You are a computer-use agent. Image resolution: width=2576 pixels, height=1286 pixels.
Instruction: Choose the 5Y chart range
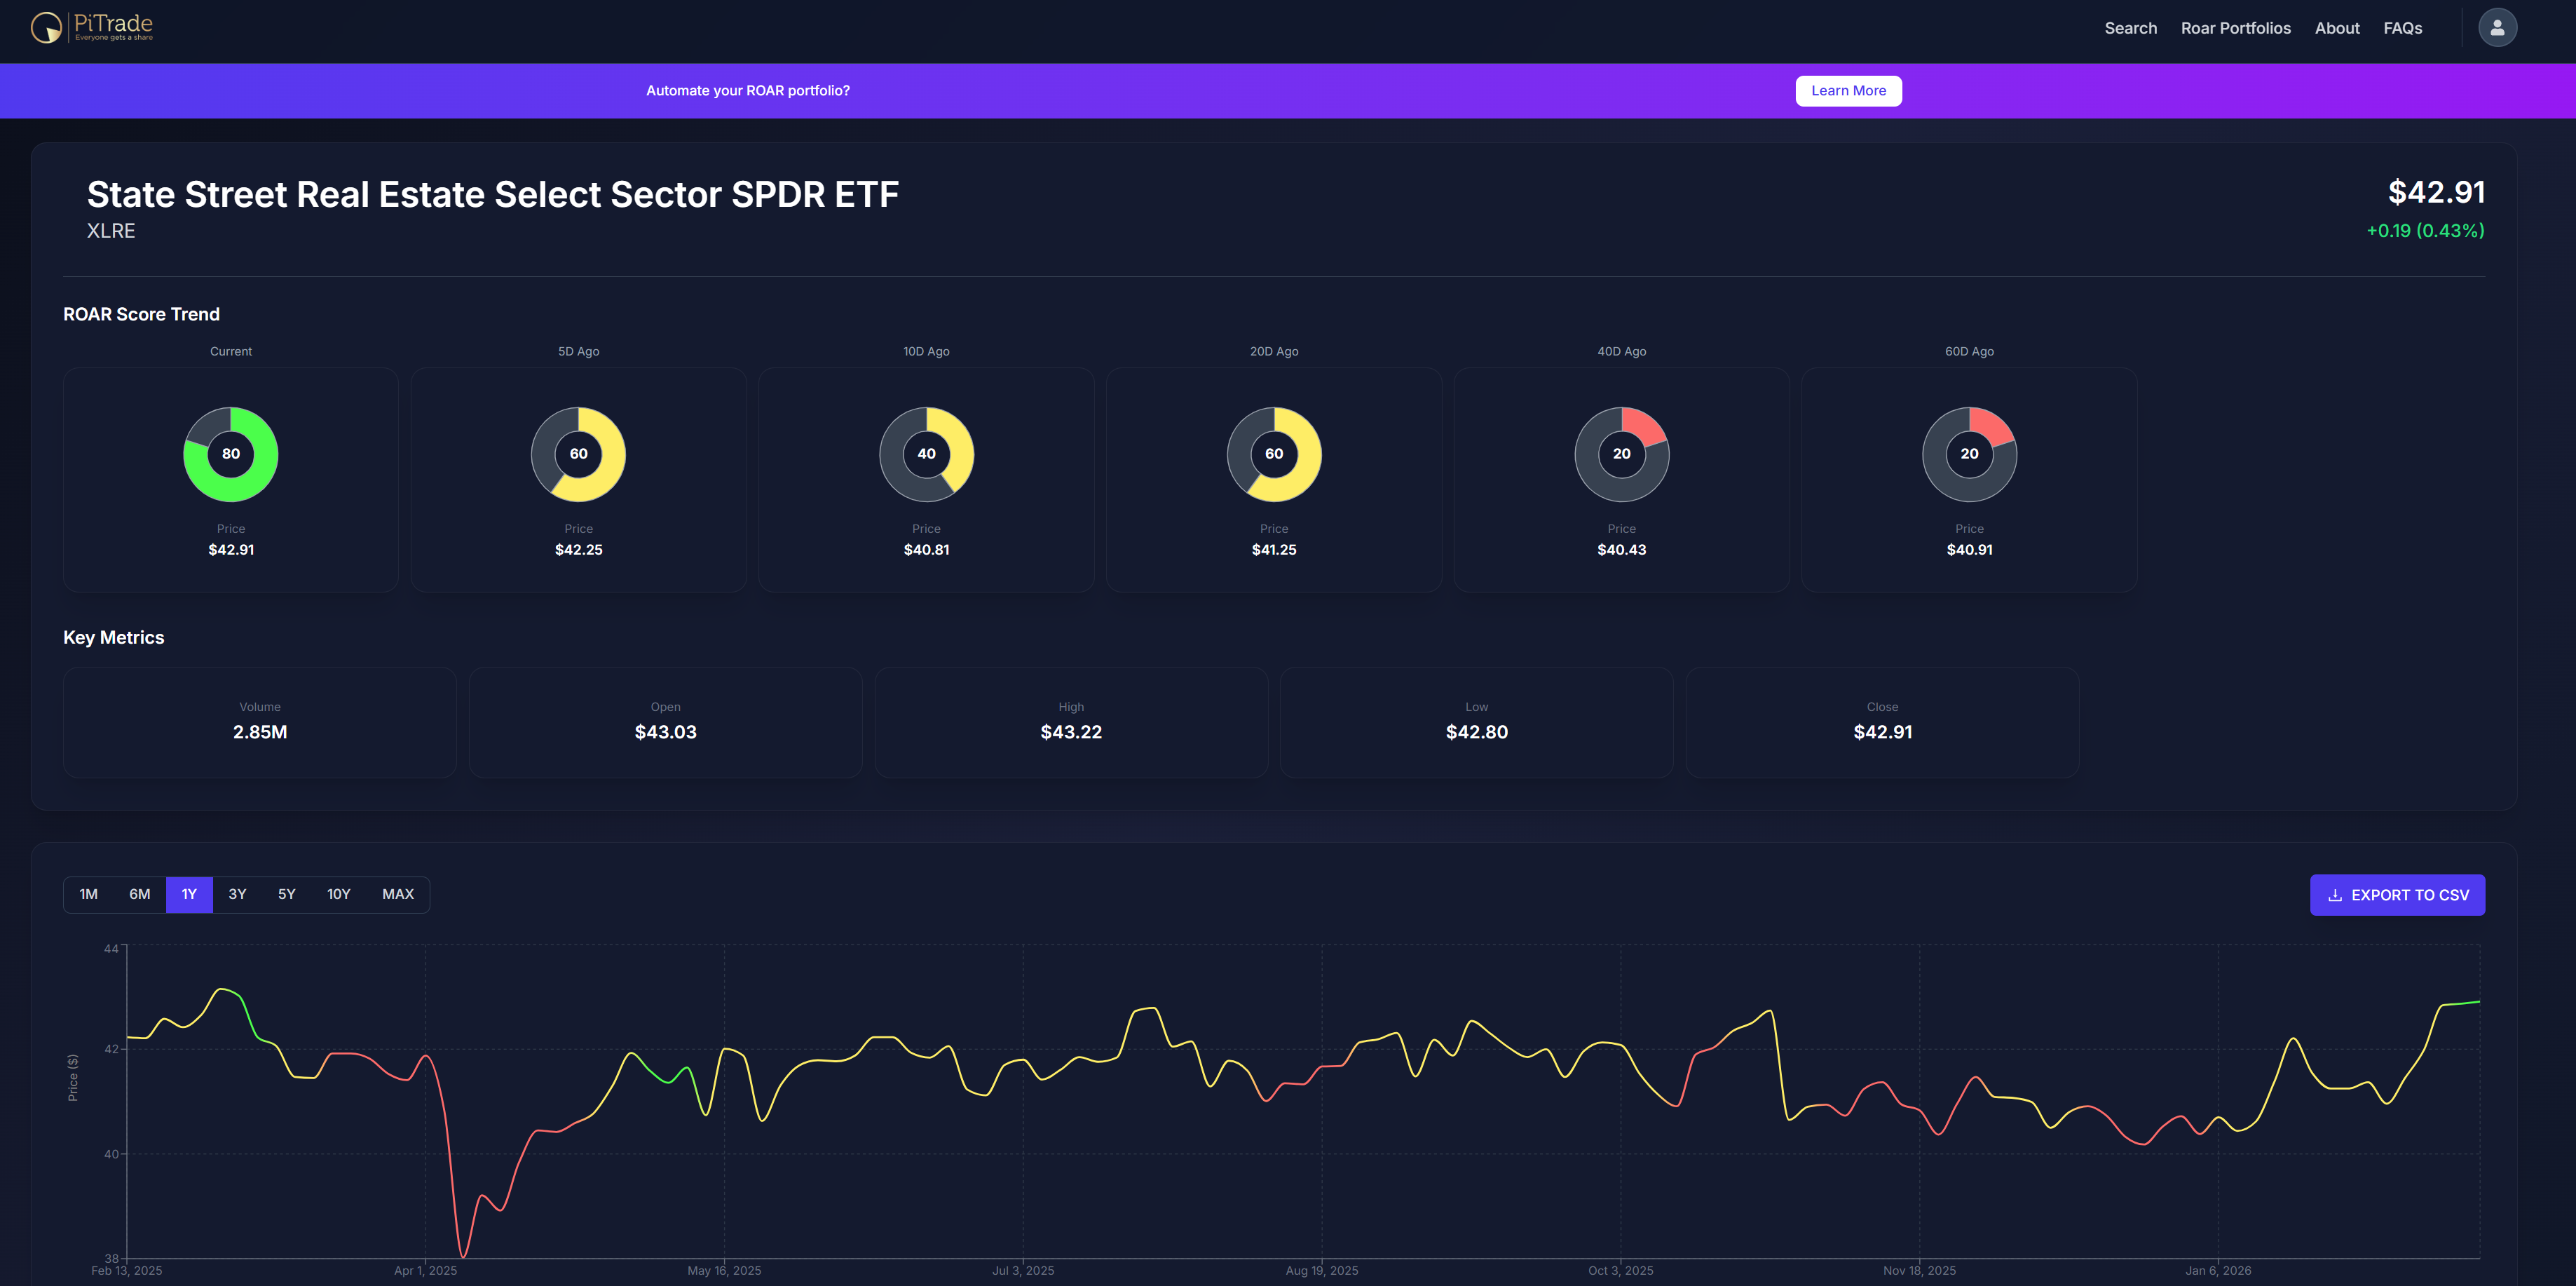[287, 894]
